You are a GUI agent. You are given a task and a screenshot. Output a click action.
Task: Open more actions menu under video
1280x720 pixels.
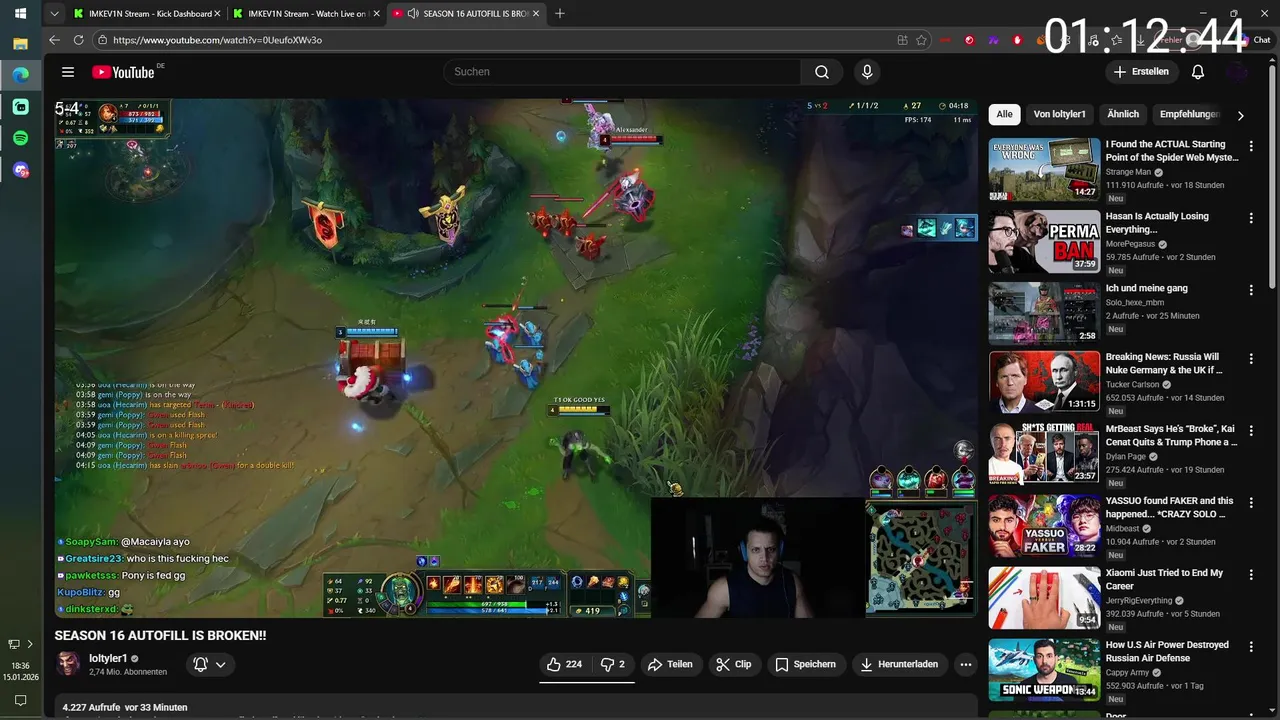[x=965, y=664]
